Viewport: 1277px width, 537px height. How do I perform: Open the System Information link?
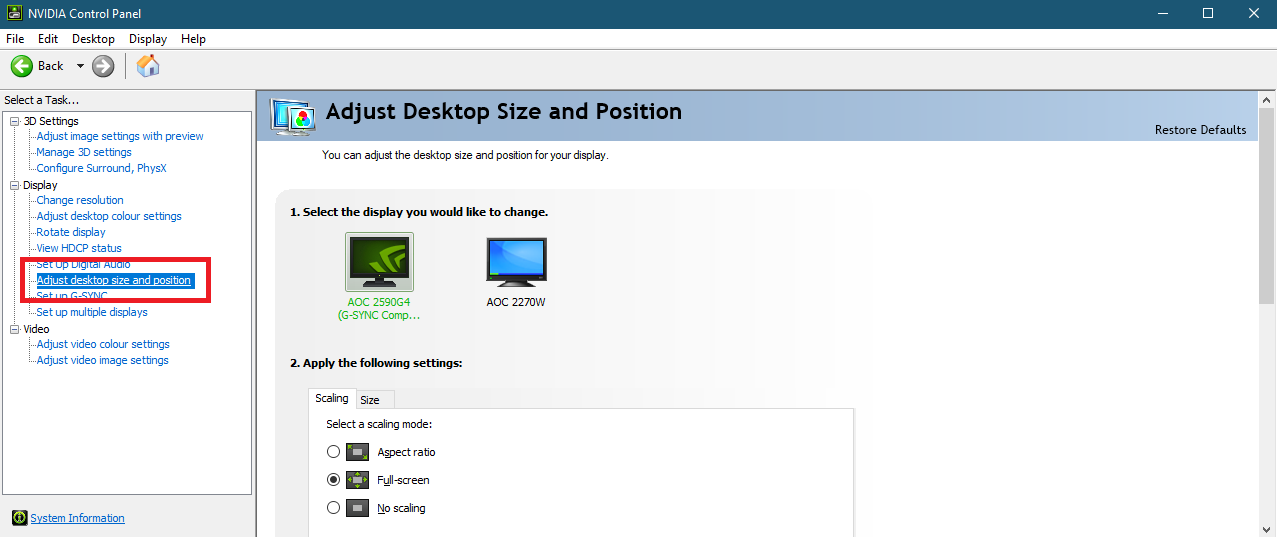click(x=78, y=518)
